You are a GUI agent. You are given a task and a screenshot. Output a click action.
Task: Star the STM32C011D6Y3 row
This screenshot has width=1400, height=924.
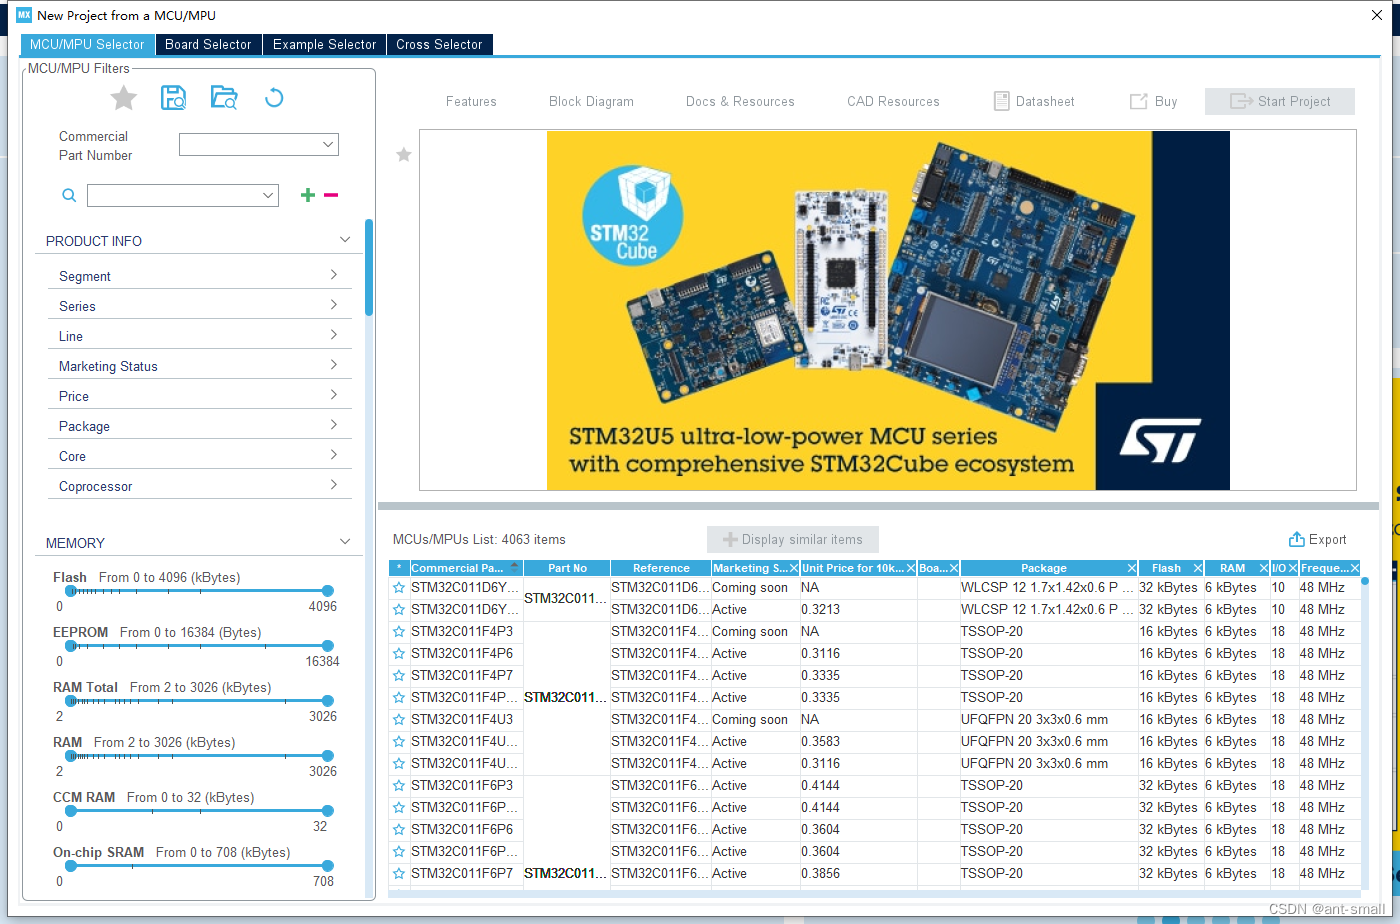click(399, 588)
